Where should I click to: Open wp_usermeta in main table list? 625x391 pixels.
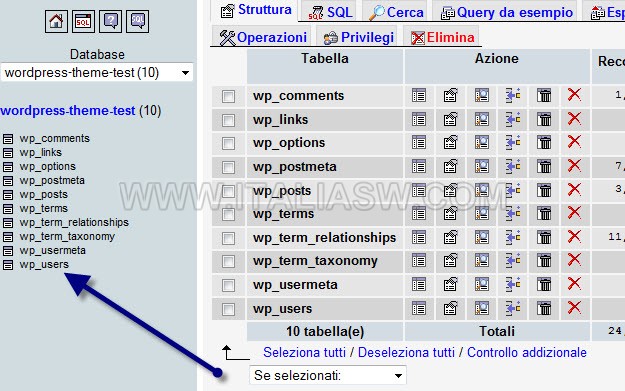pyautogui.click(x=295, y=285)
